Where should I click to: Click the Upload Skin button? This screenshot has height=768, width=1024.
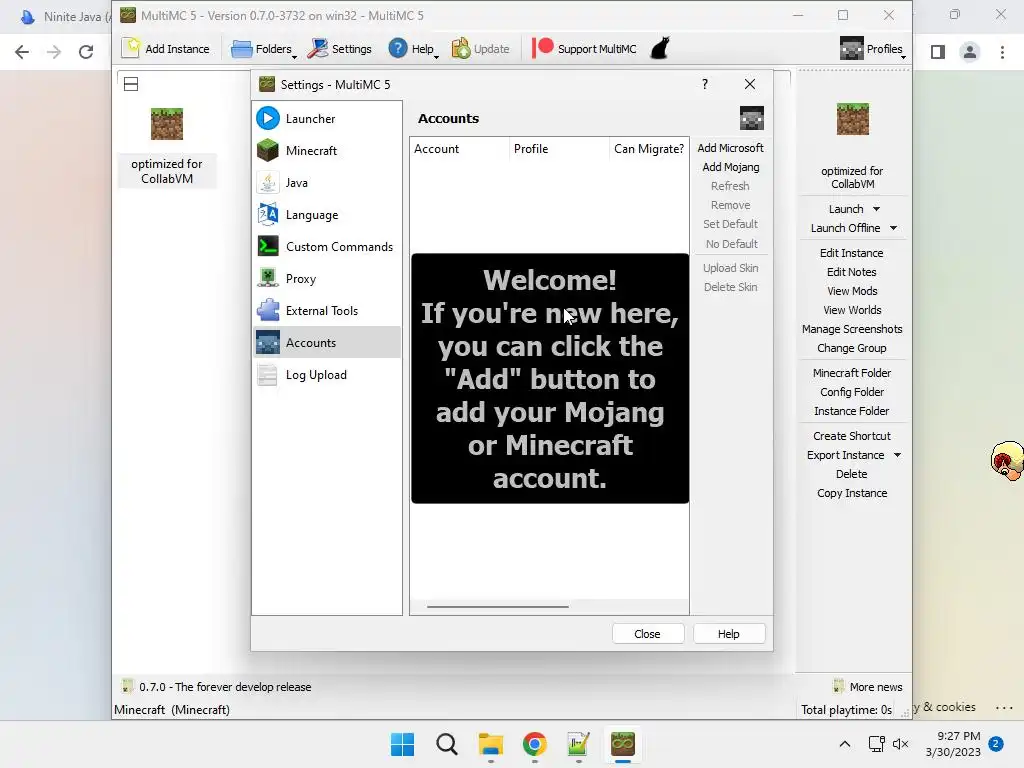(730, 268)
